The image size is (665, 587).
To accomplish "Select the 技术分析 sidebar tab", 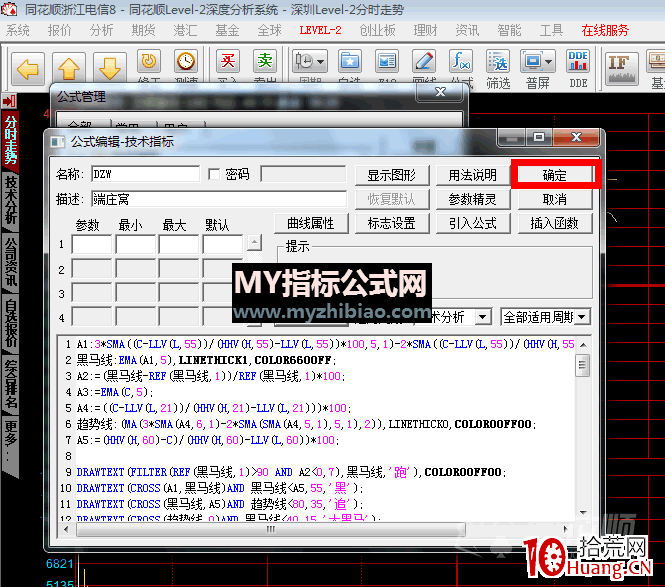I will [10, 200].
